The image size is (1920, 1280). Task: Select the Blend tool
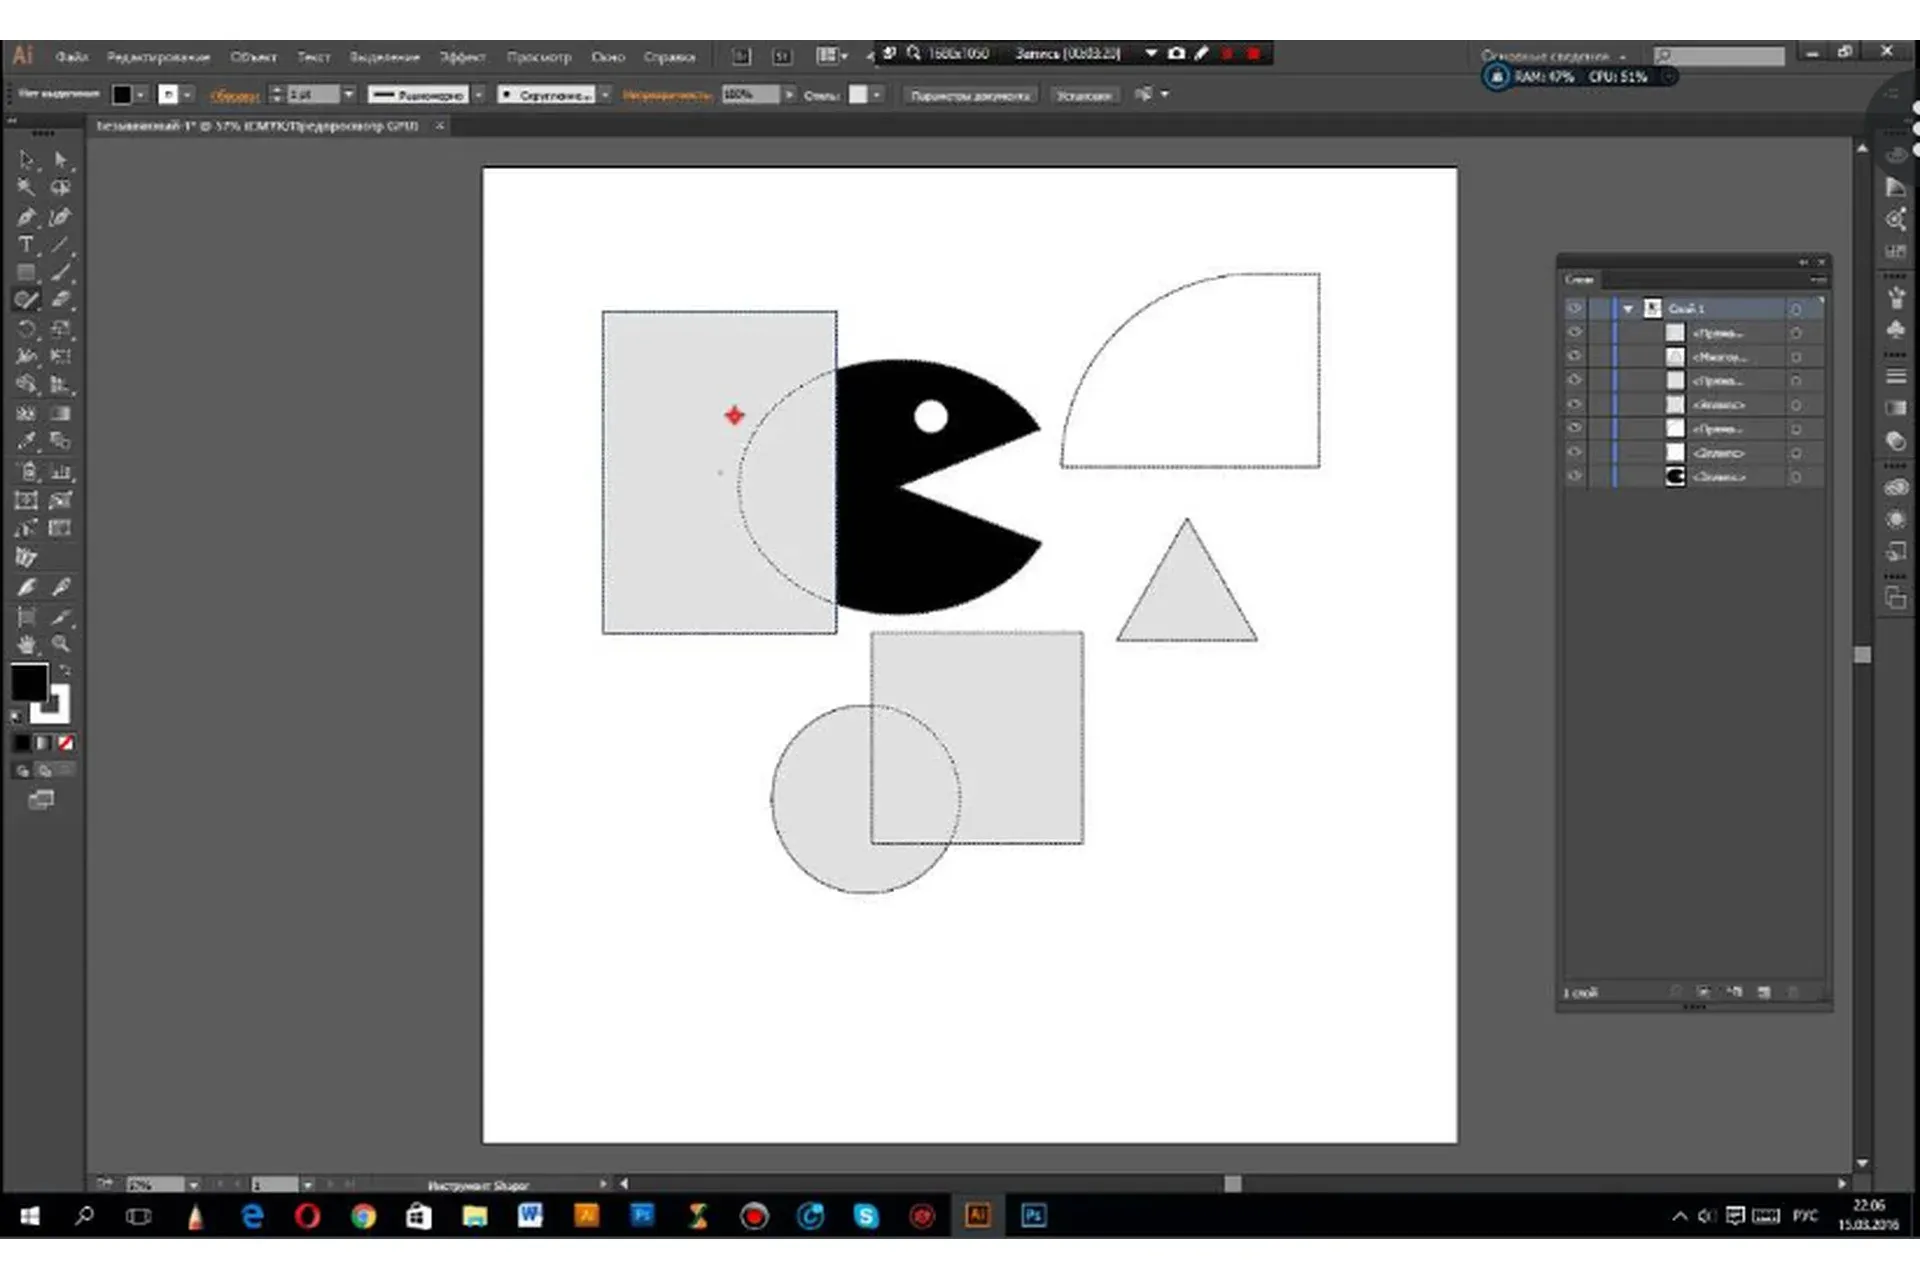click(x=61, y=441)
